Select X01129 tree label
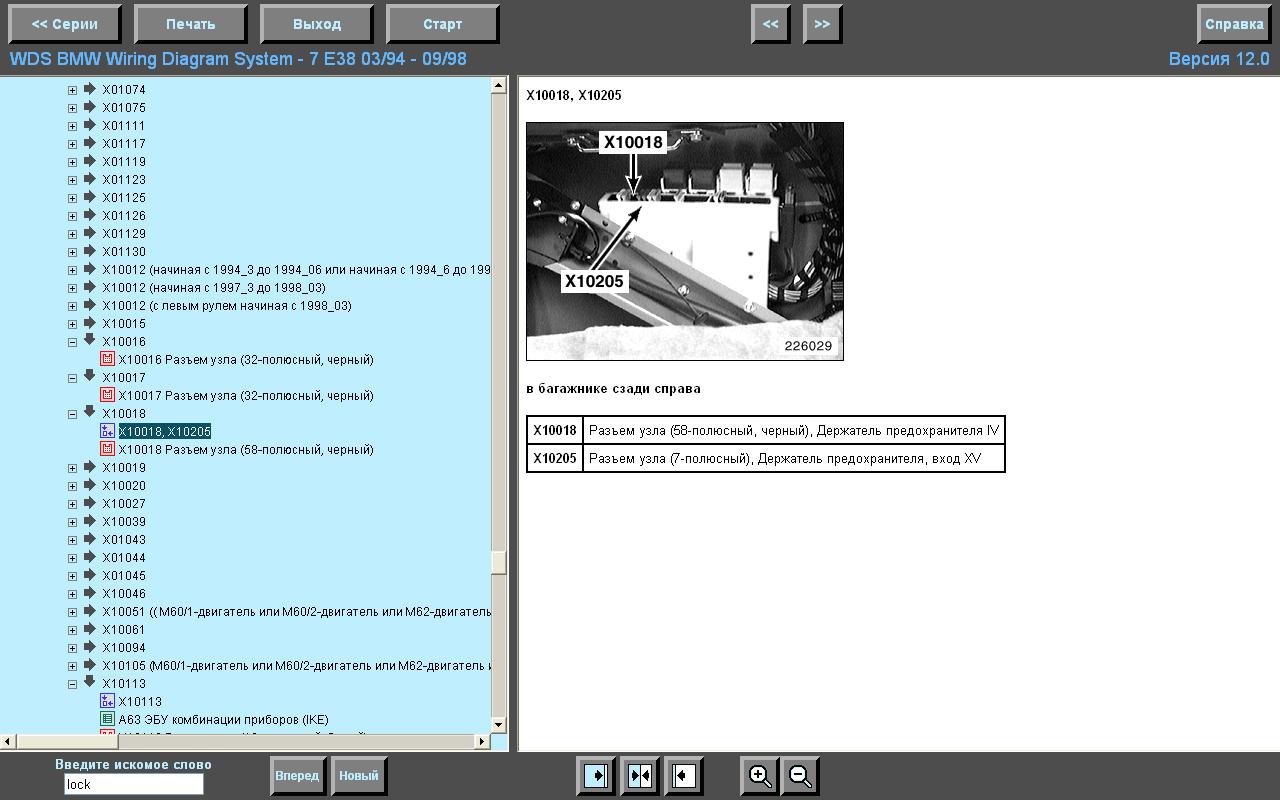Viewport: 1280px width, 800px height. pyautogui.click(x=124, y=234)
